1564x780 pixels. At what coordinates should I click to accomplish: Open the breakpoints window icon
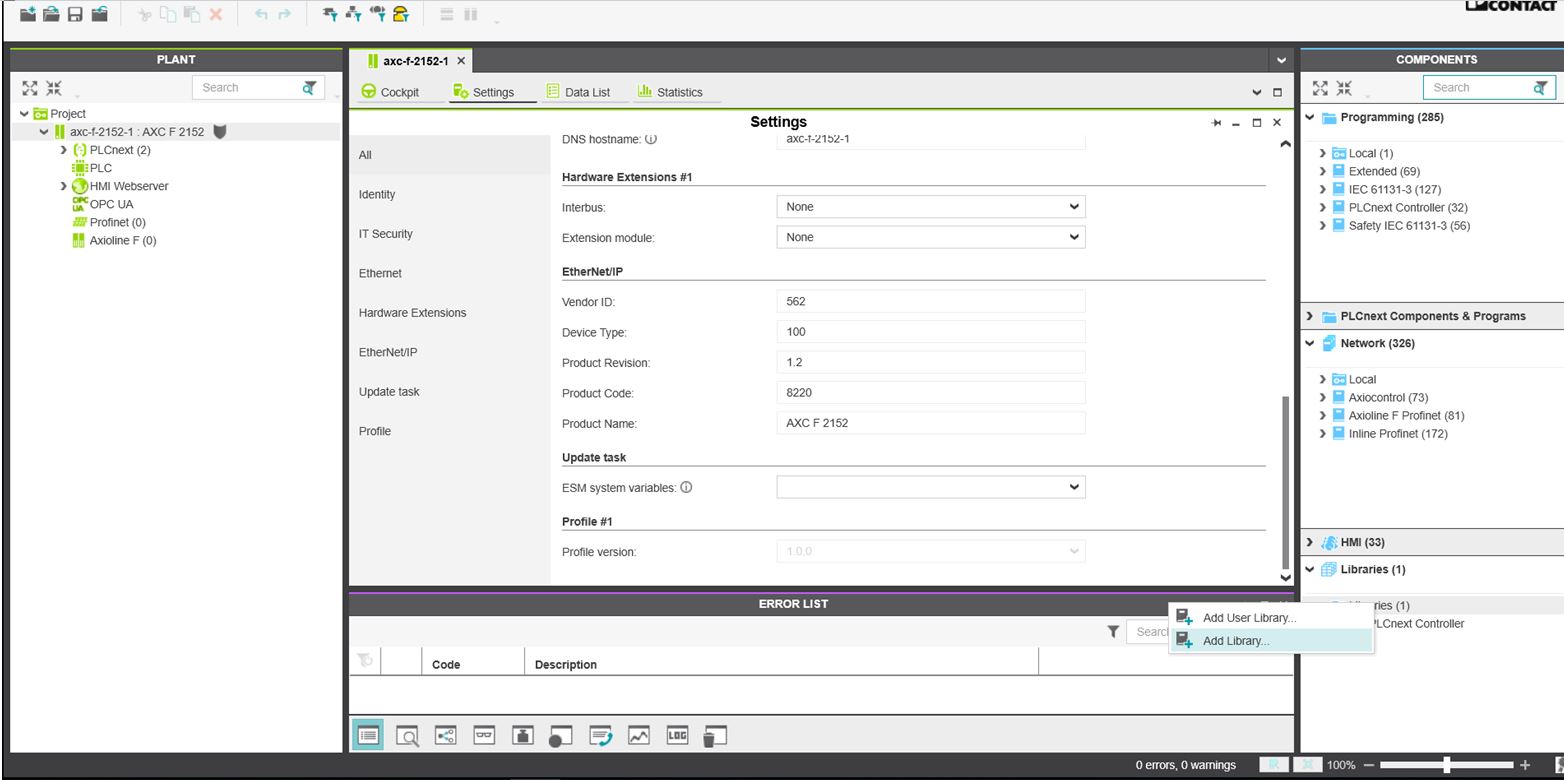[x=560, y=737]
